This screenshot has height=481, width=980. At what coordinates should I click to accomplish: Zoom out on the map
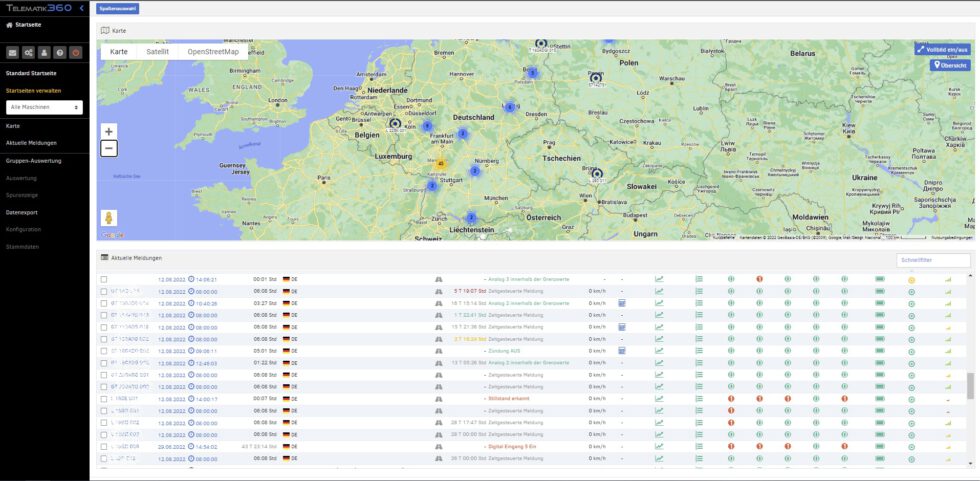[109, 148]
